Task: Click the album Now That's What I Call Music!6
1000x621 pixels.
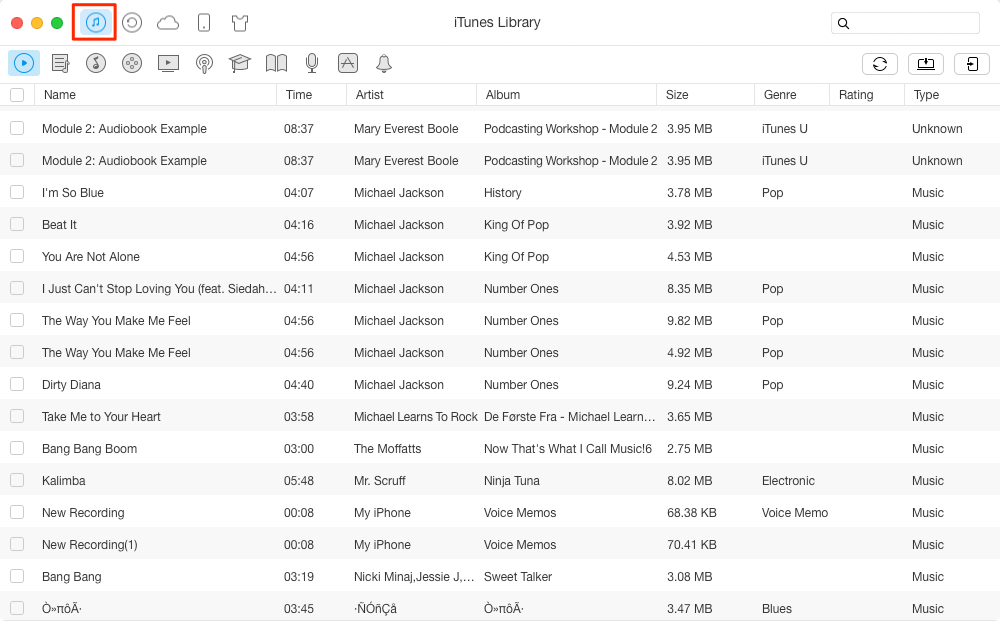Action: (568, 449)
